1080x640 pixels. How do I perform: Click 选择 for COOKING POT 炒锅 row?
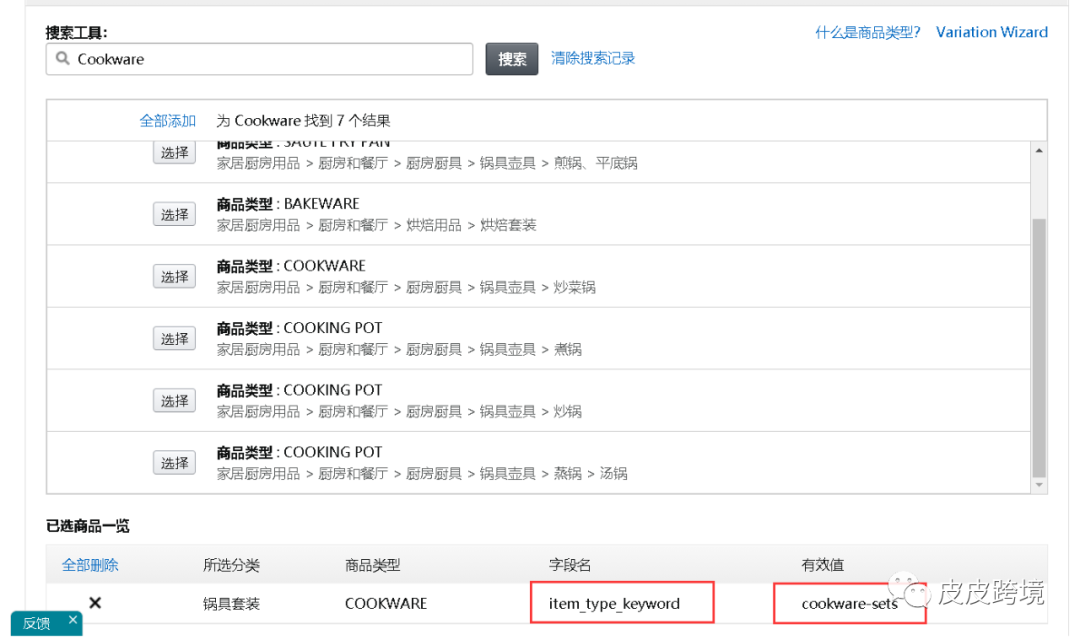point(174,401)
